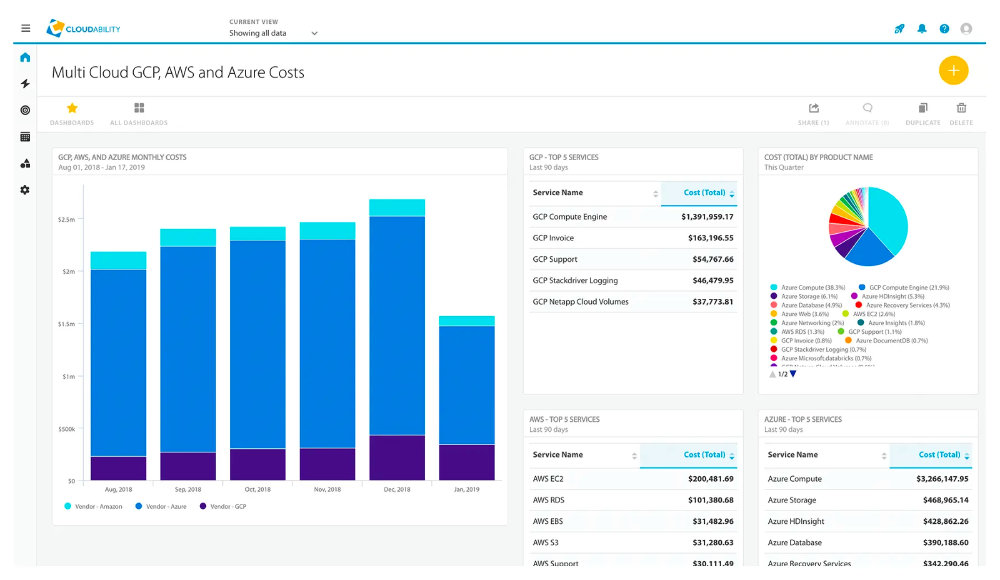
Task: Switch to the All Dashboards tab
Action: click(139, 110)
